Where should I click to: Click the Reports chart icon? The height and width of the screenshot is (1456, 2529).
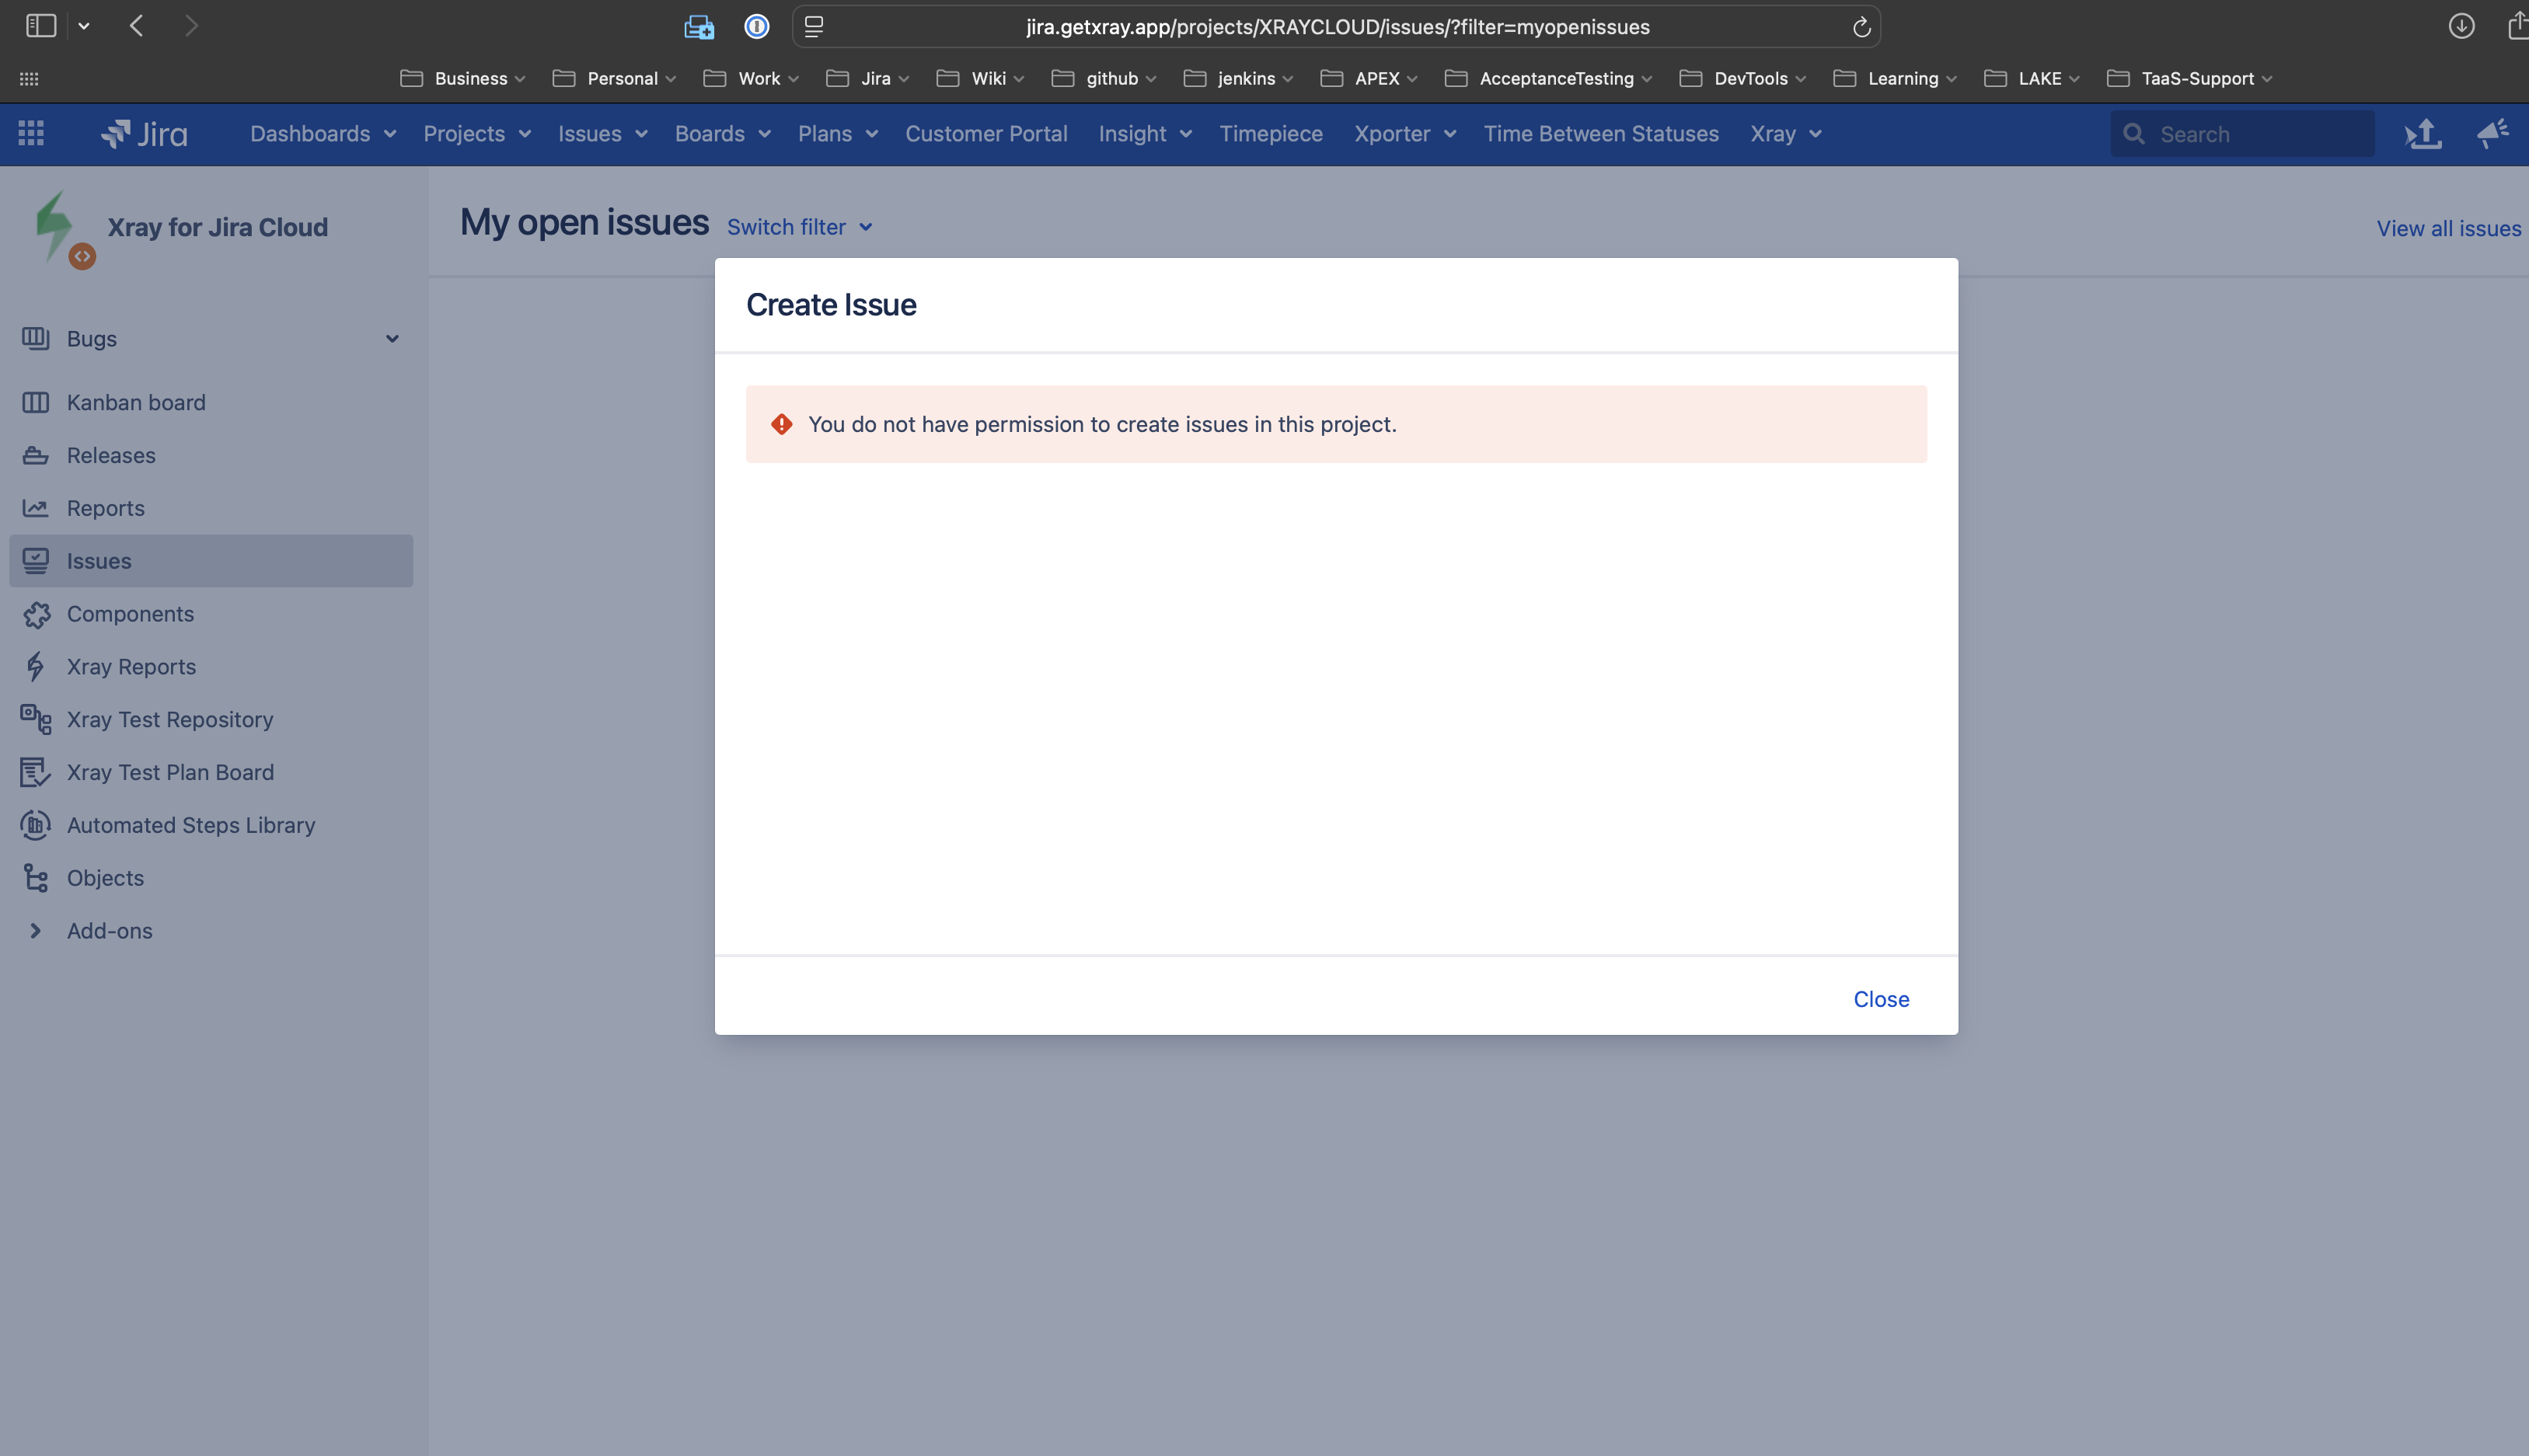pyautogui.click(x=35, y=508)
